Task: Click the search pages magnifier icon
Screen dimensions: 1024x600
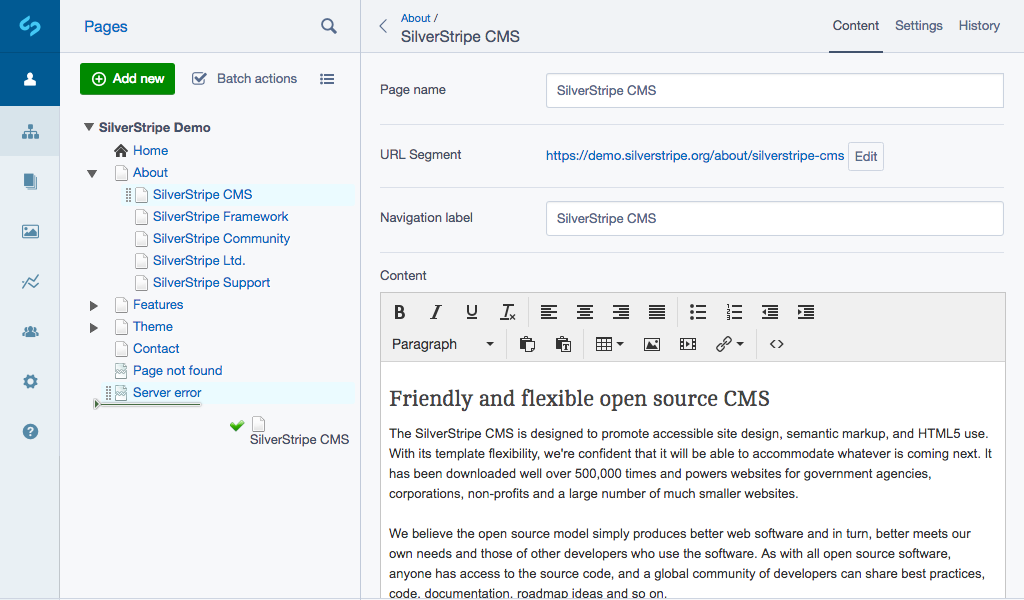Action: [x=329, y=26]
